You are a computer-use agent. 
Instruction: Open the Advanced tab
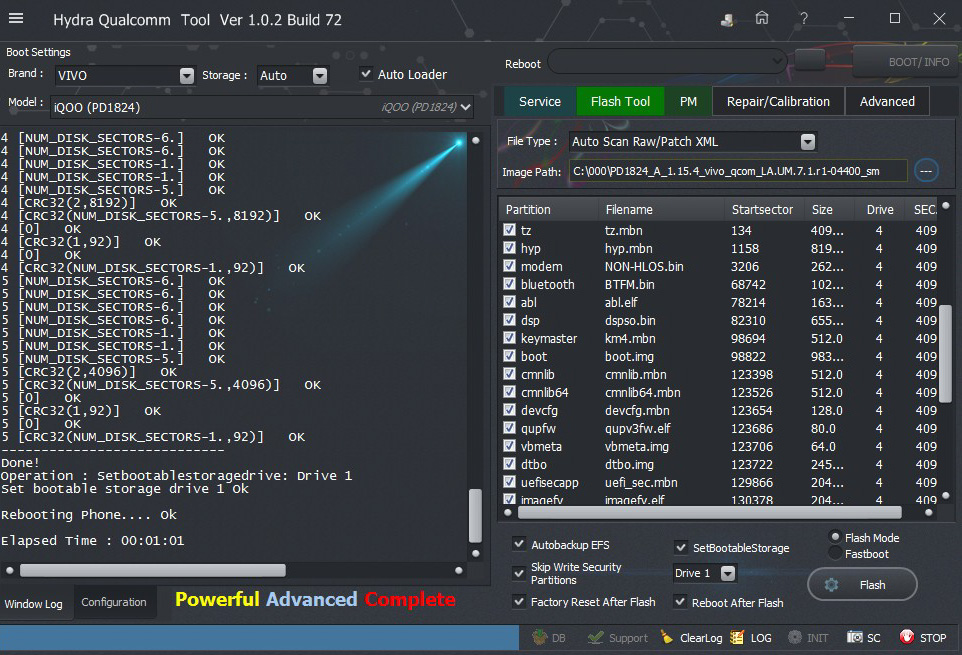click(x=887, y=101)
